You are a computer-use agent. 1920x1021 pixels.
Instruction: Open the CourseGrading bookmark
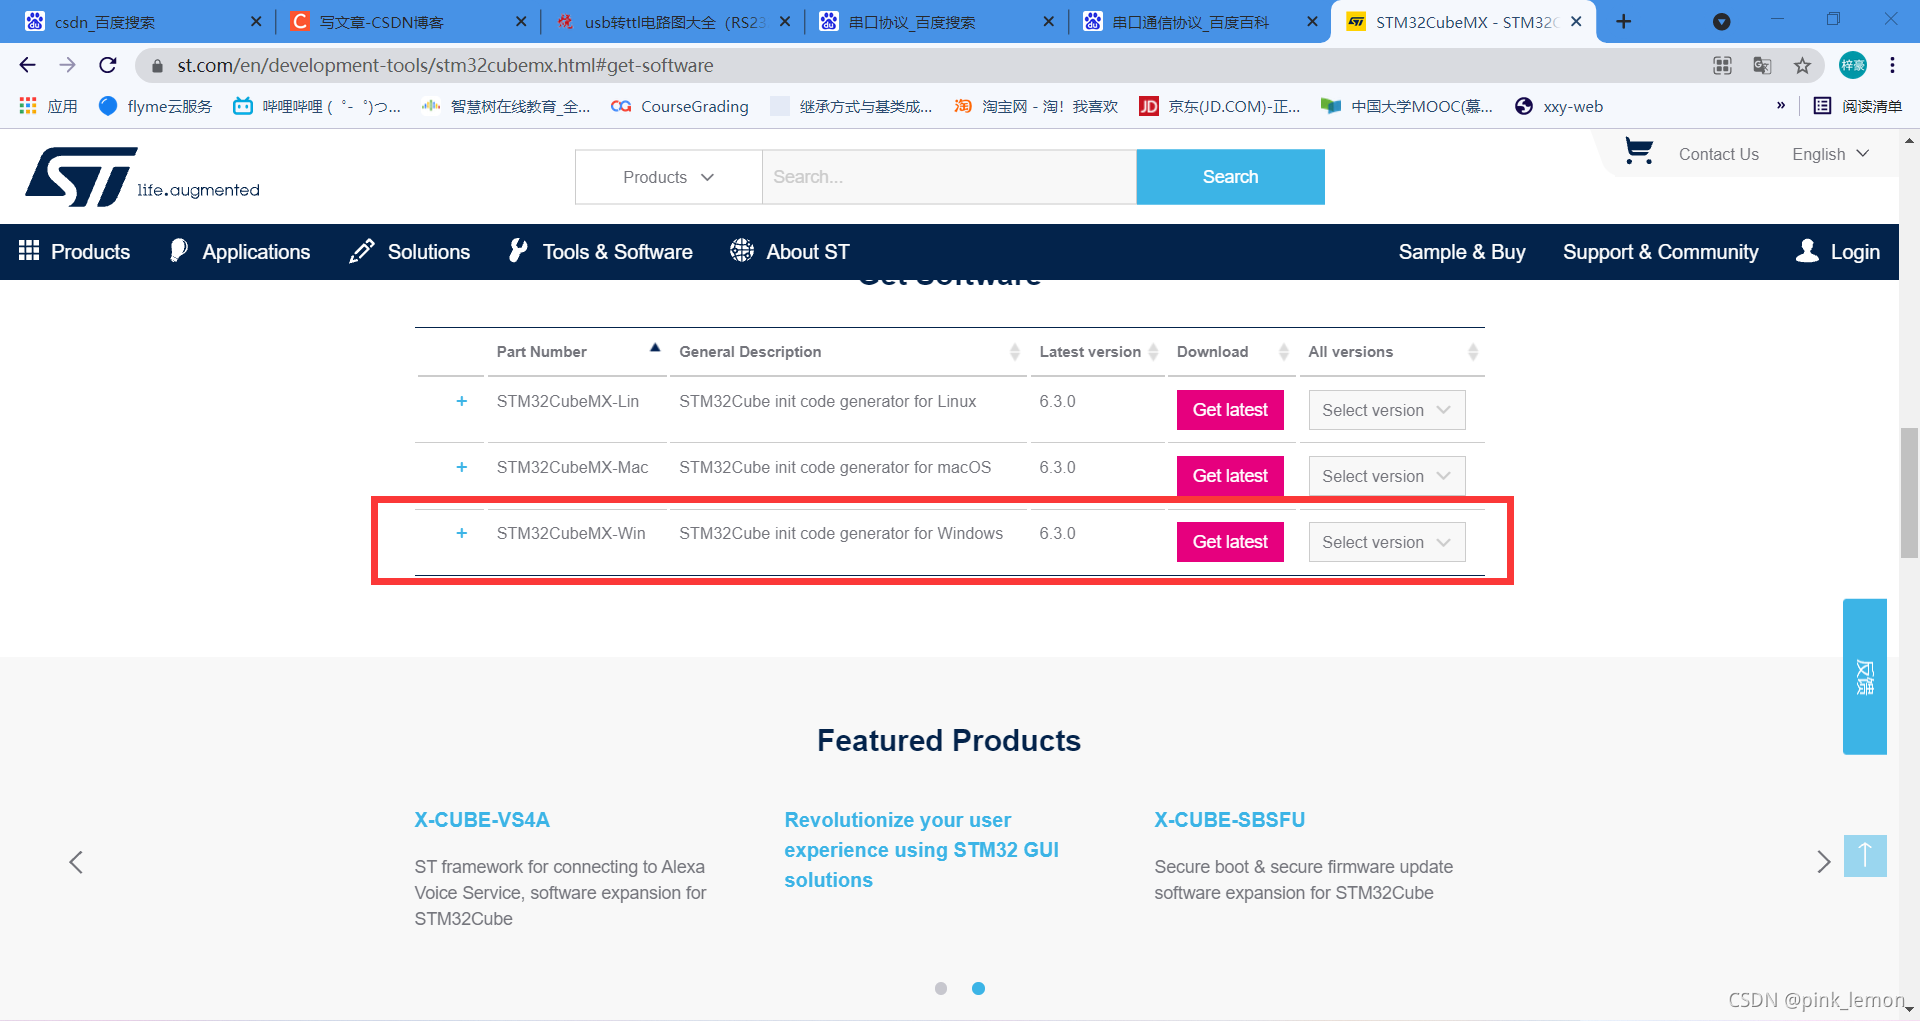tap(680, 106)
